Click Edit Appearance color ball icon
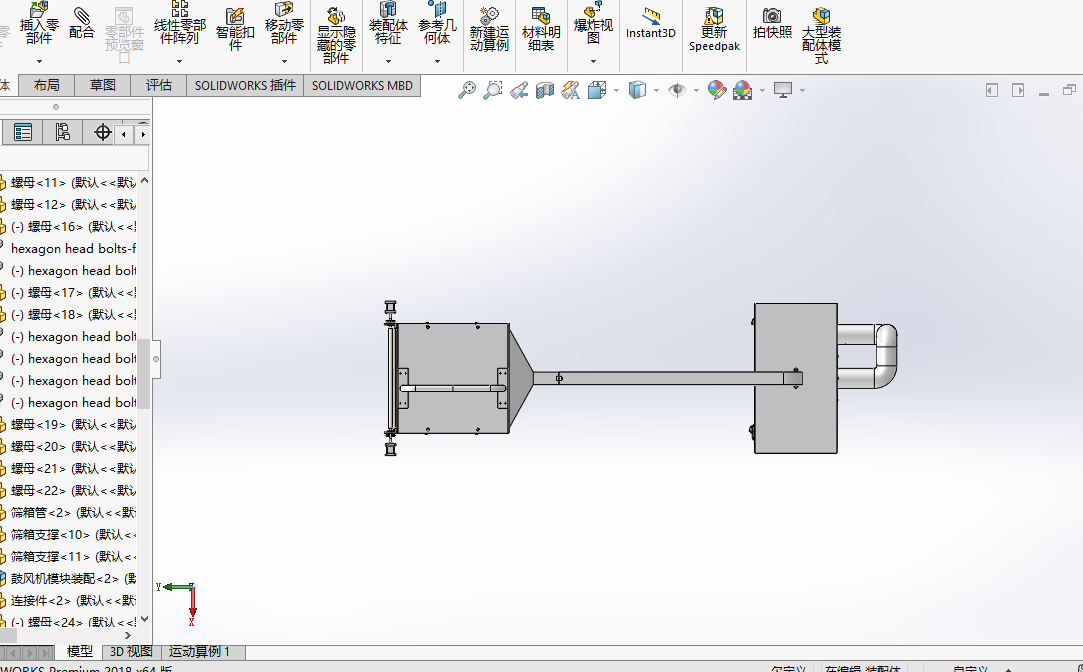Viewport: 1083px width, 672px height. tap(717, 90)
